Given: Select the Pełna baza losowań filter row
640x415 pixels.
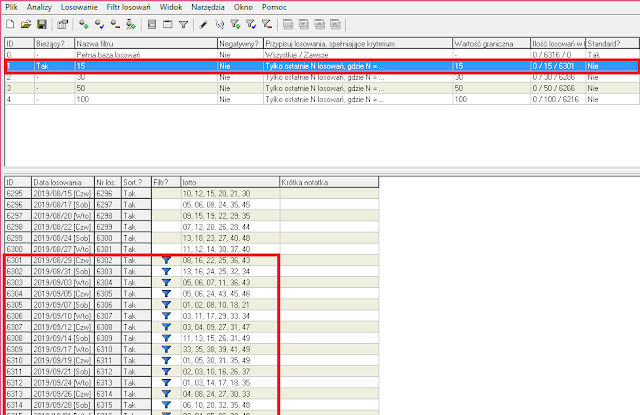Looking at the screenshot, I should (x=322, y=55).
